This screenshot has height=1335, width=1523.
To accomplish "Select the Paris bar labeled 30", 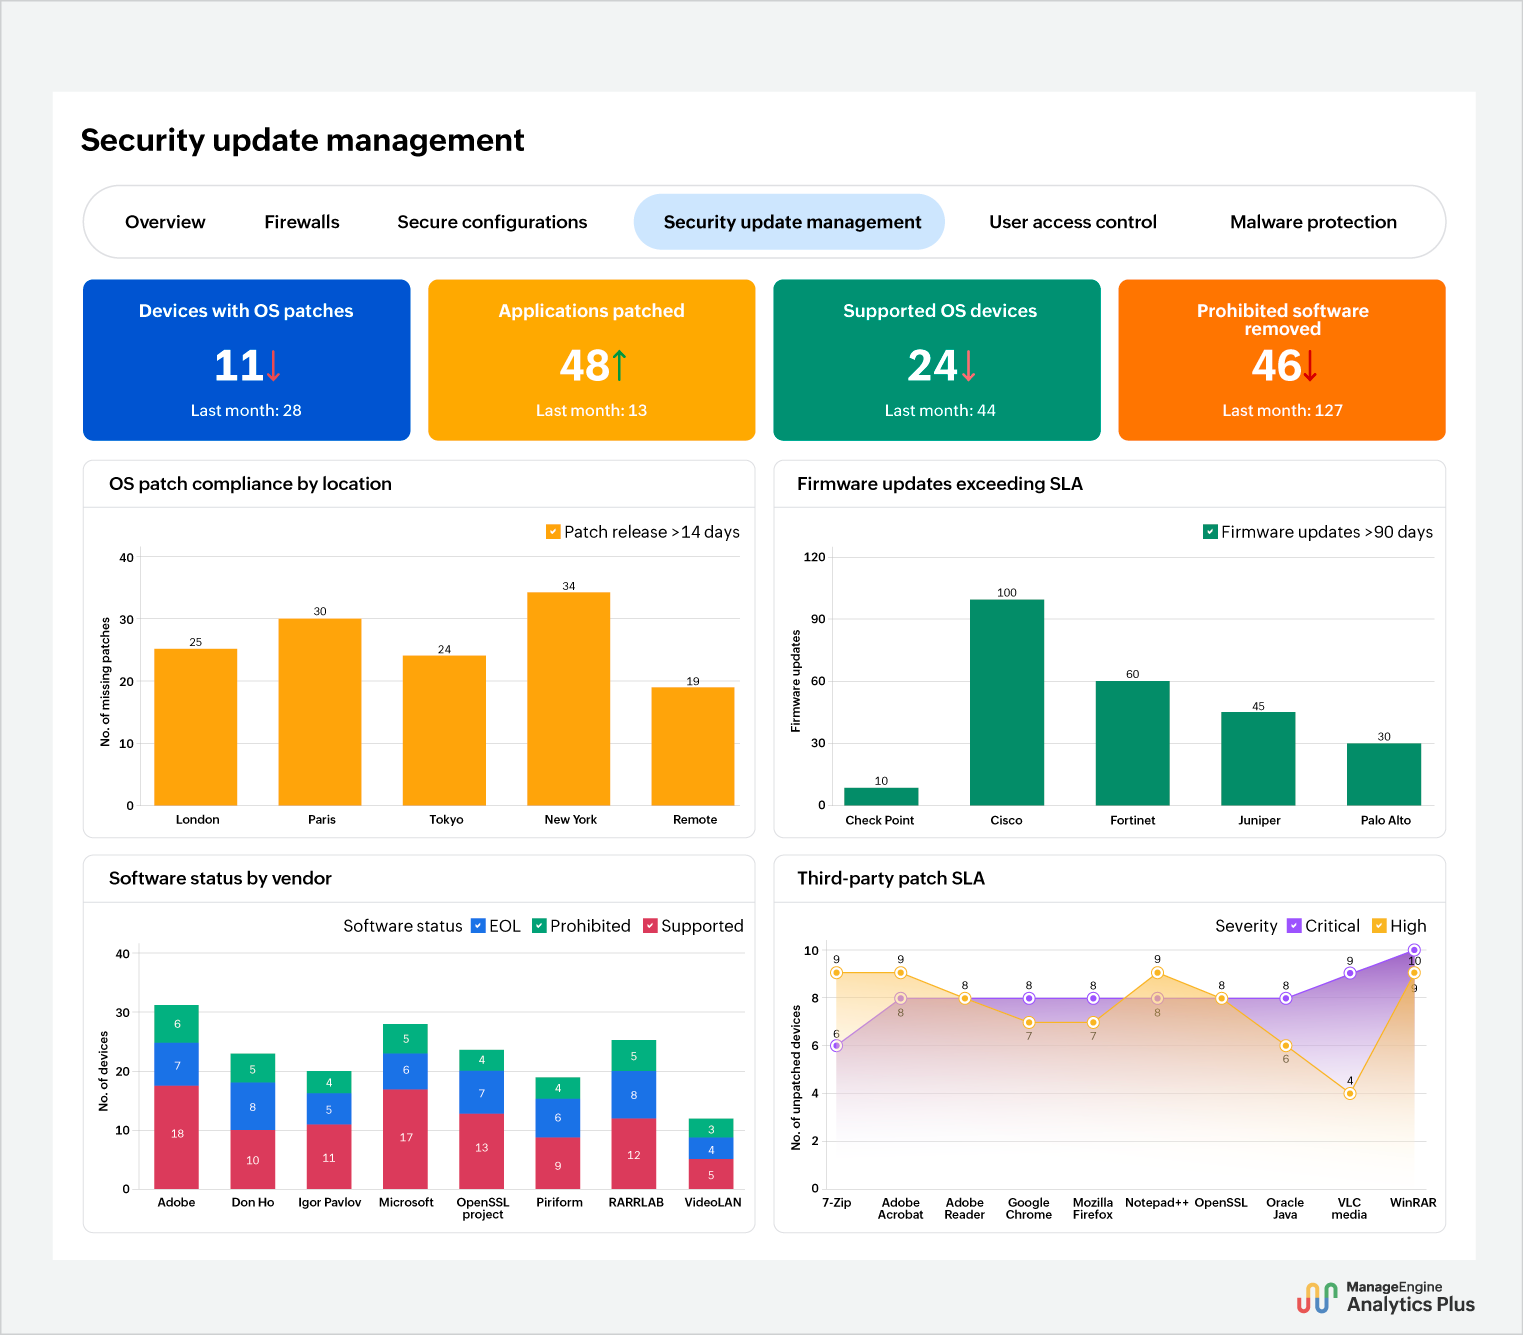I will tap(320, 712).
